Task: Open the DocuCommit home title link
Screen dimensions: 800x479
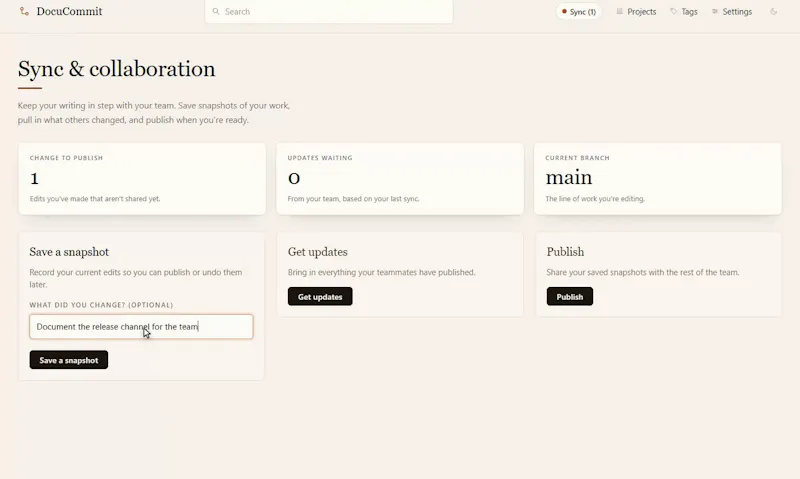Action: click(x=69, y=11)
